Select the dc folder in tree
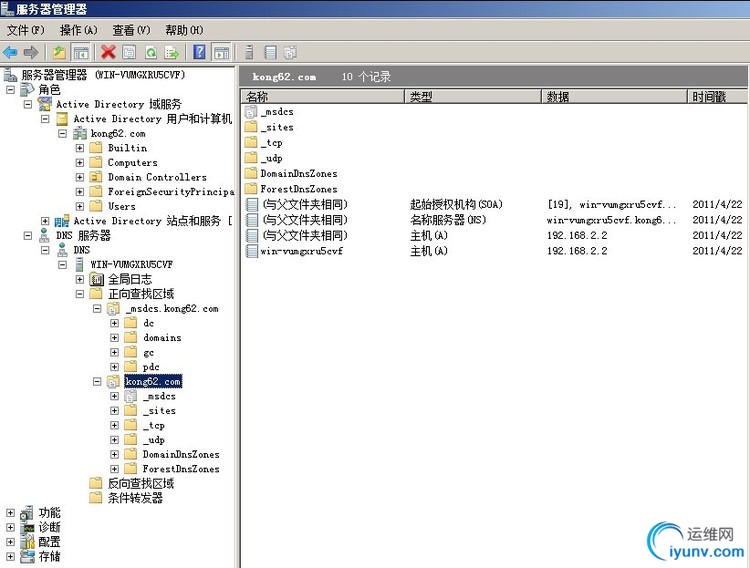 [x=149, y=323]
